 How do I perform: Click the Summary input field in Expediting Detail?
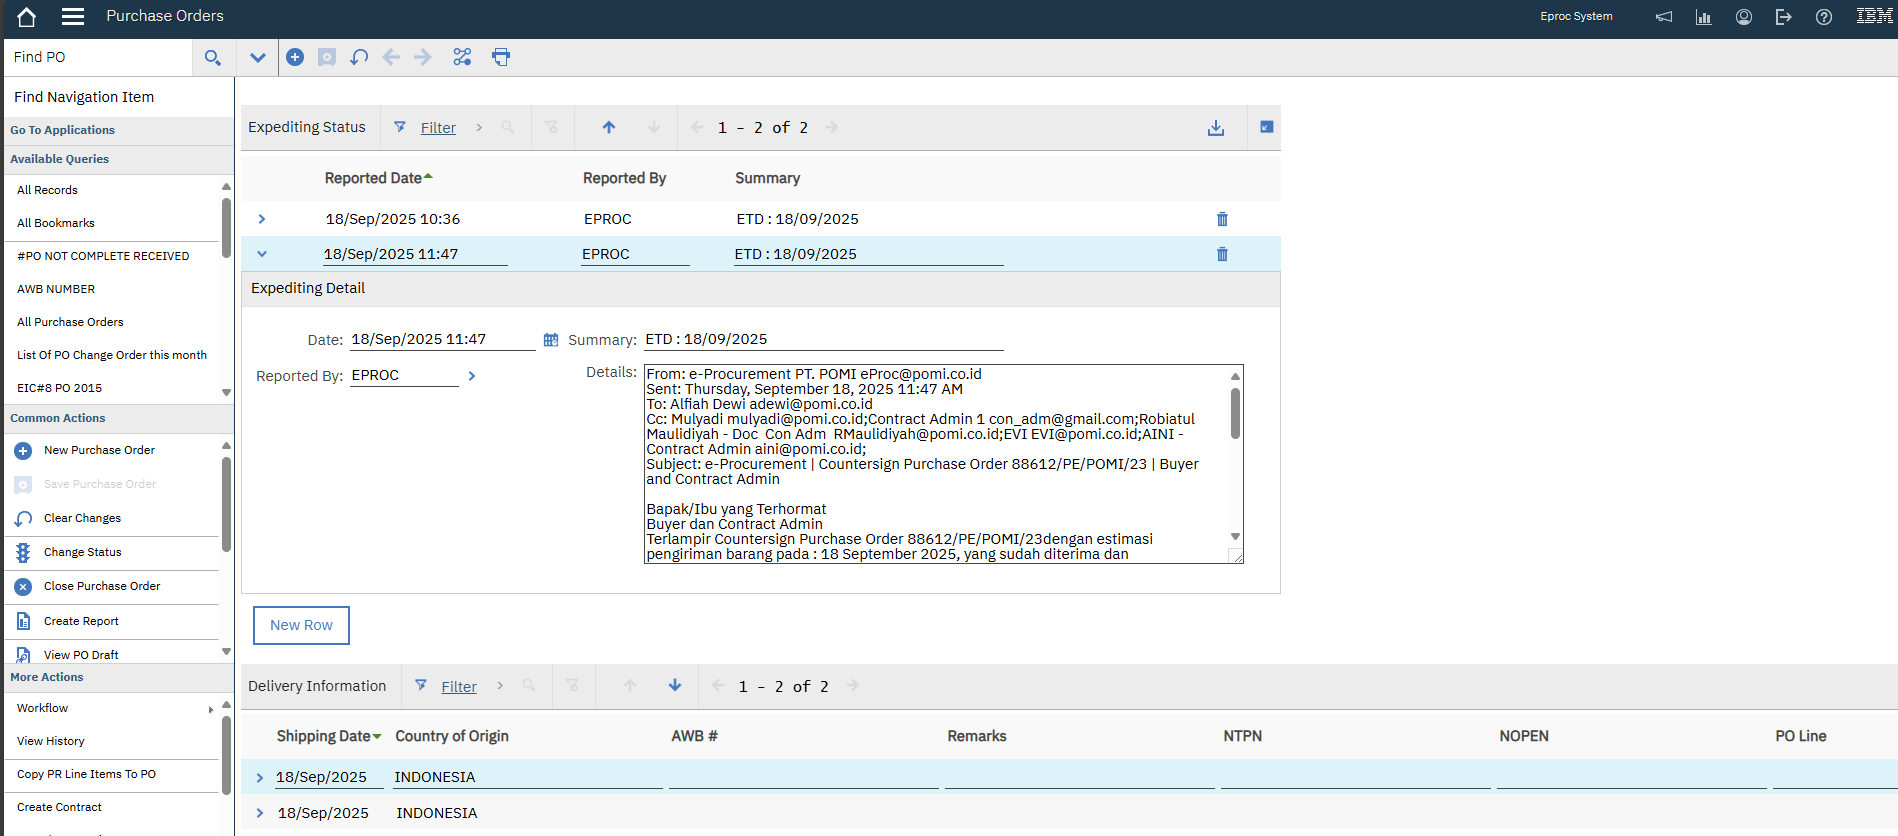[823, 339]
